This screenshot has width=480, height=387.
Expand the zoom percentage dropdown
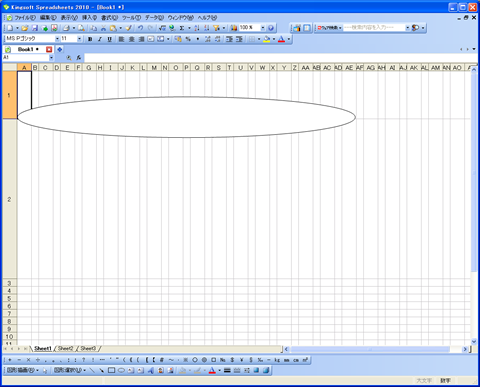click(x=263, y=28)
